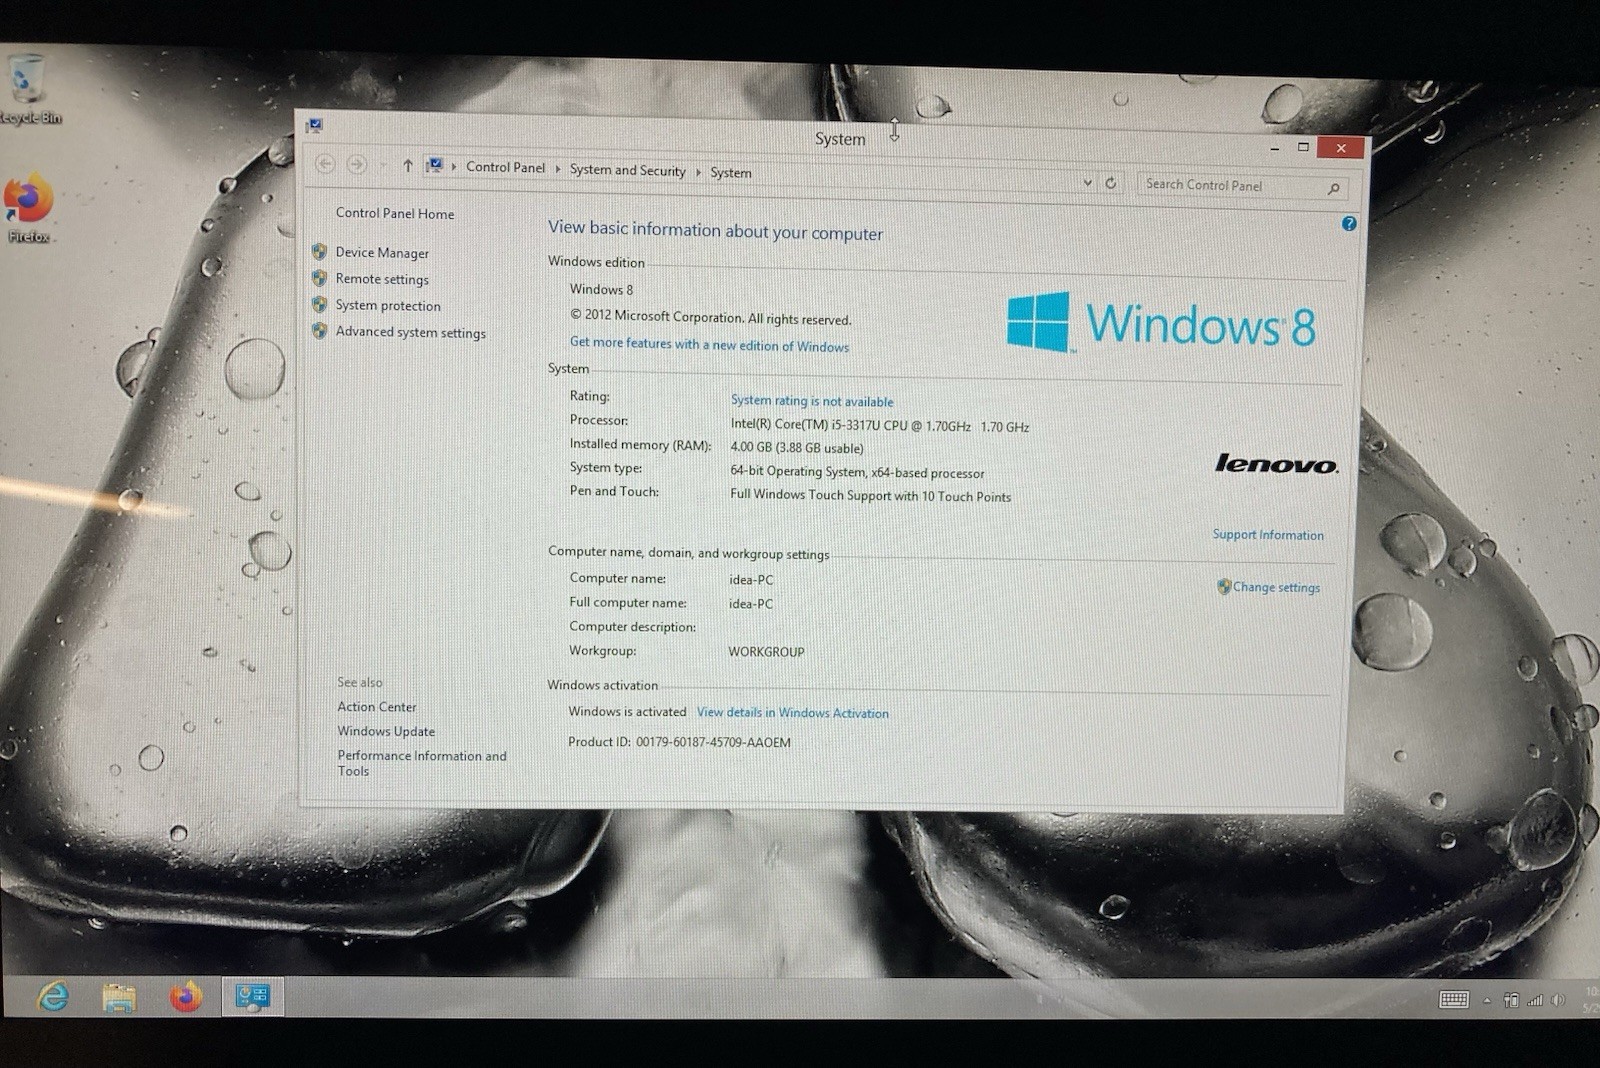Click the Device Manager shield icon
Screen dimensions: 1600x1068
tap(320, 251)
